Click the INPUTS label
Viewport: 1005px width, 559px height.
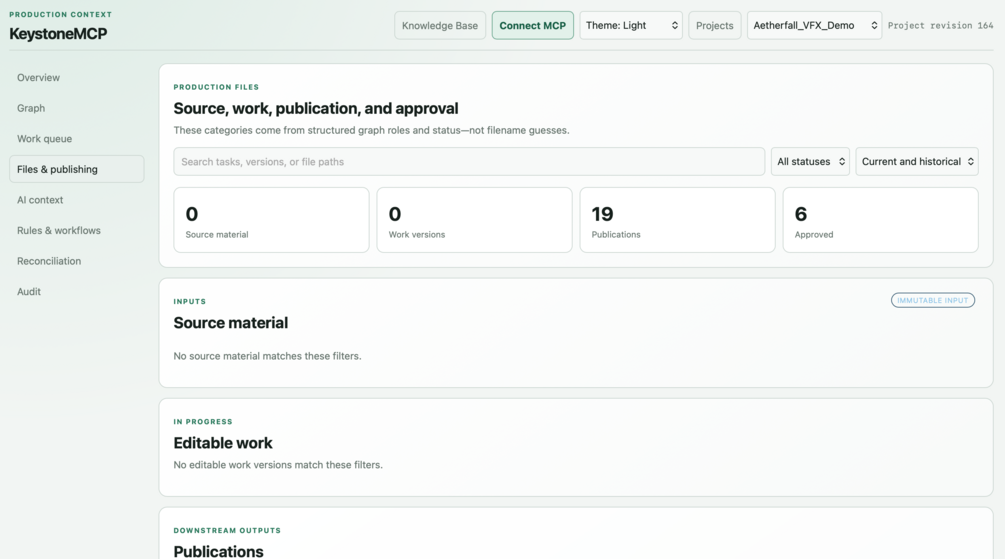[x=190, y=301]
